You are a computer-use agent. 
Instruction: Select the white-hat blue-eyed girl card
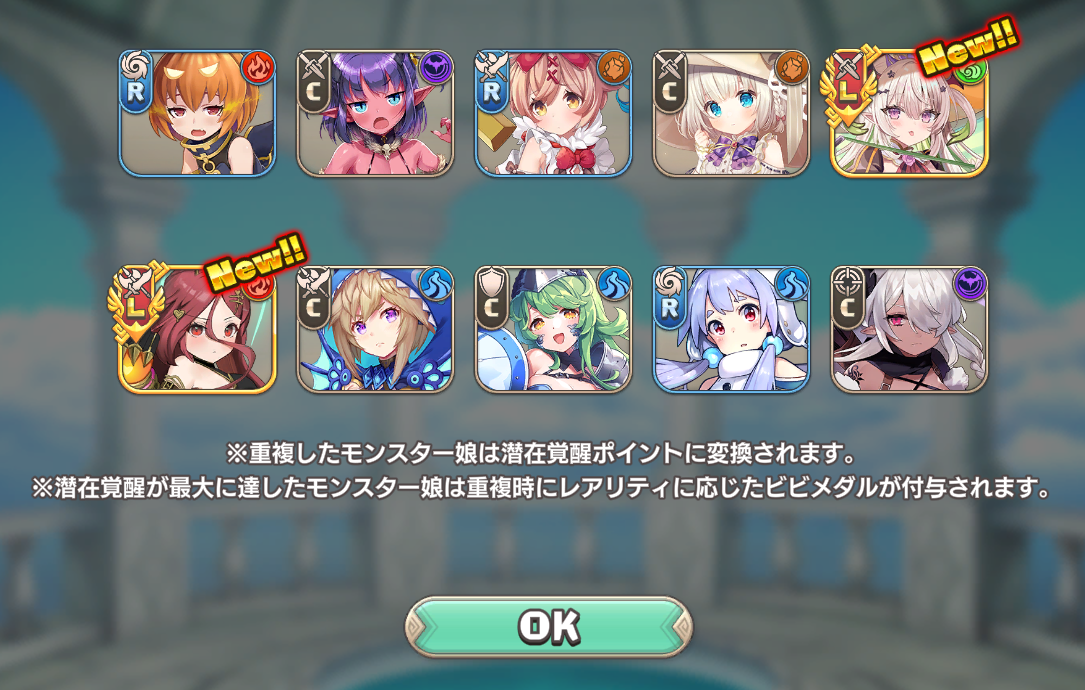731,113
